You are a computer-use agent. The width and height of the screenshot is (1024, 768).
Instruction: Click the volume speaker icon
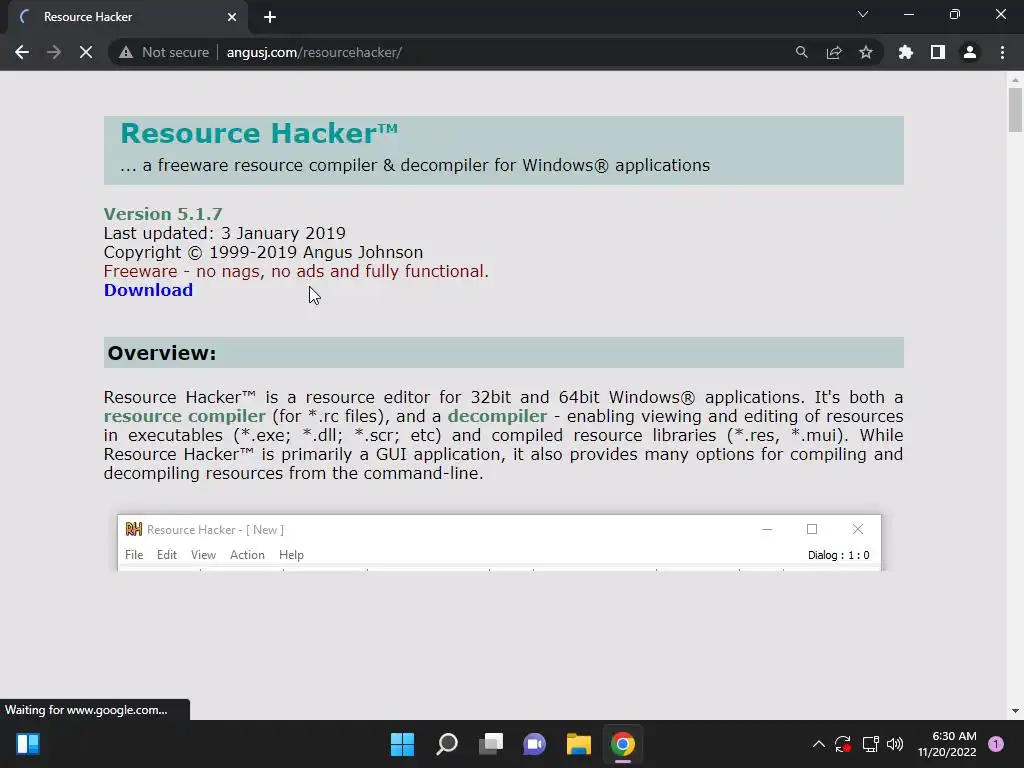click(895, 744)
